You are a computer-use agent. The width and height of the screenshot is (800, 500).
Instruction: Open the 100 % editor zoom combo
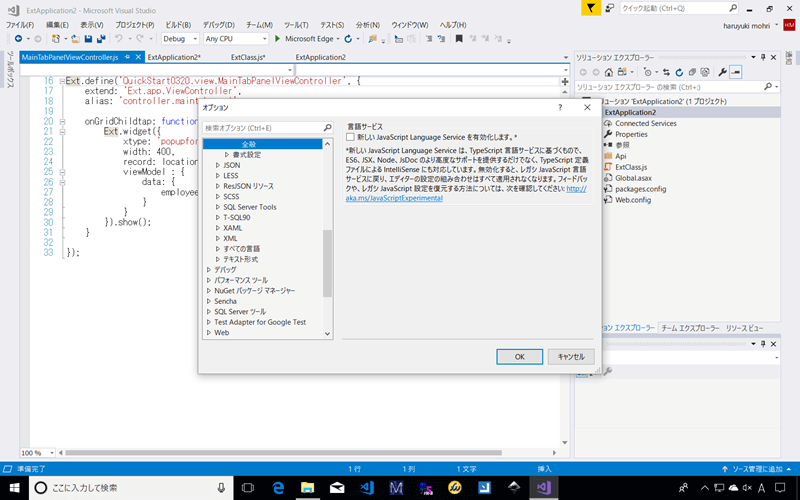point(38,453)
